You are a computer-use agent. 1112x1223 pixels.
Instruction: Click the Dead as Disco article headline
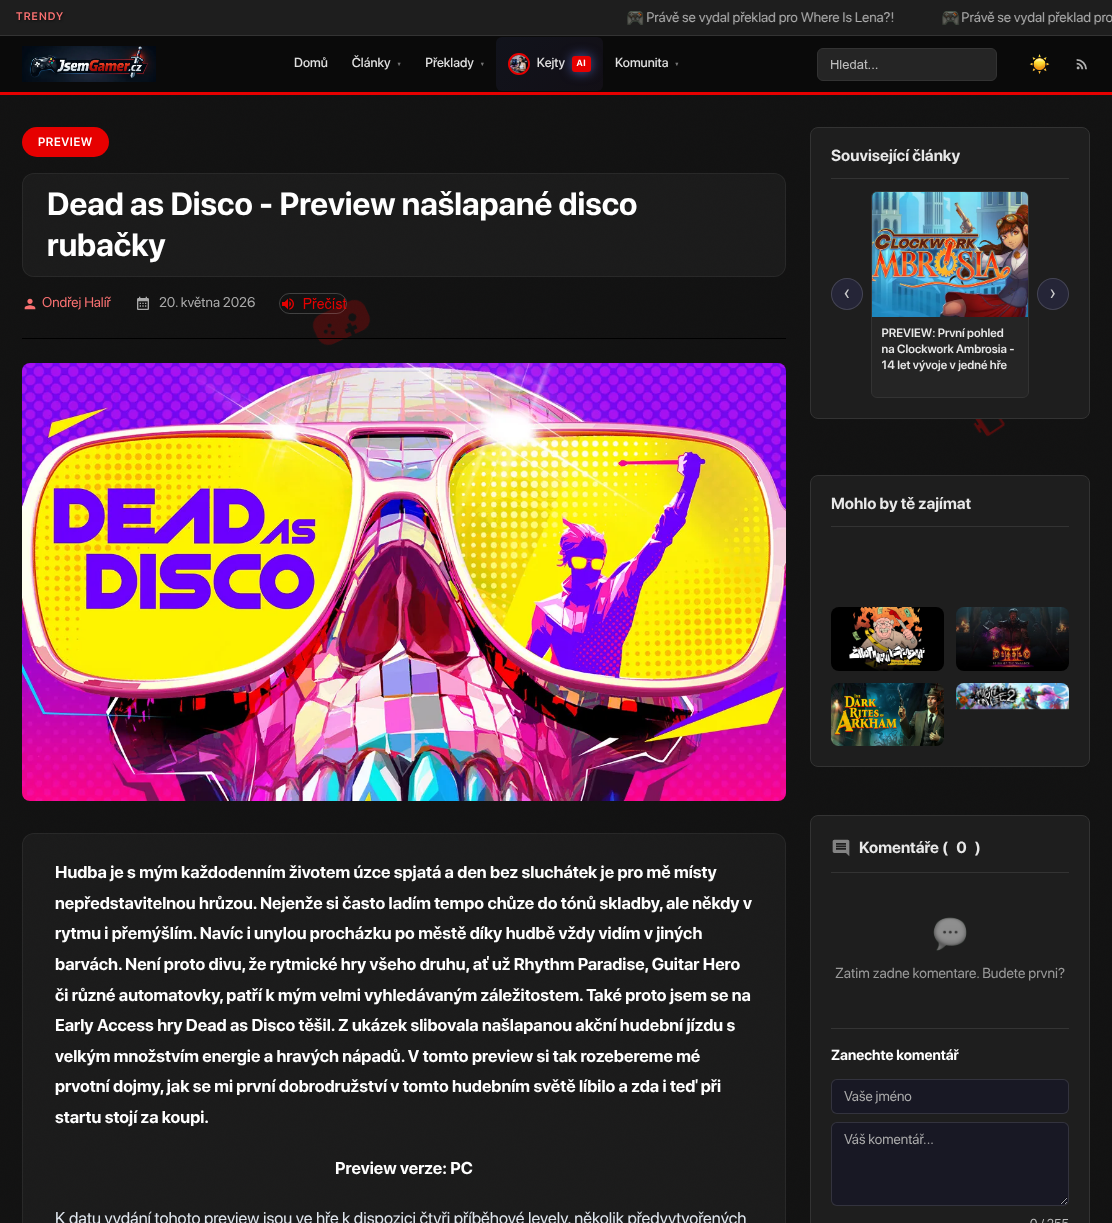[342, 224]
